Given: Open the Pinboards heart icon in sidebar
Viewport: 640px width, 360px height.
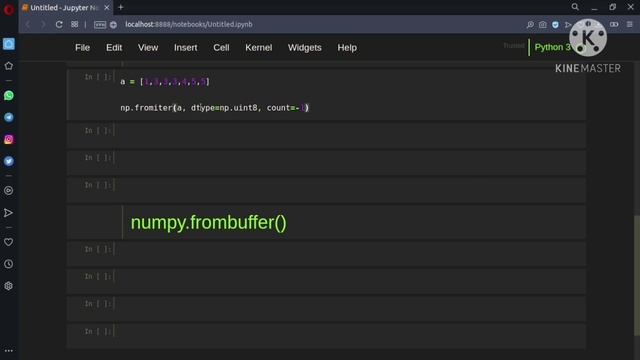Looking at the screenshot, I should [x=9, y=242].
